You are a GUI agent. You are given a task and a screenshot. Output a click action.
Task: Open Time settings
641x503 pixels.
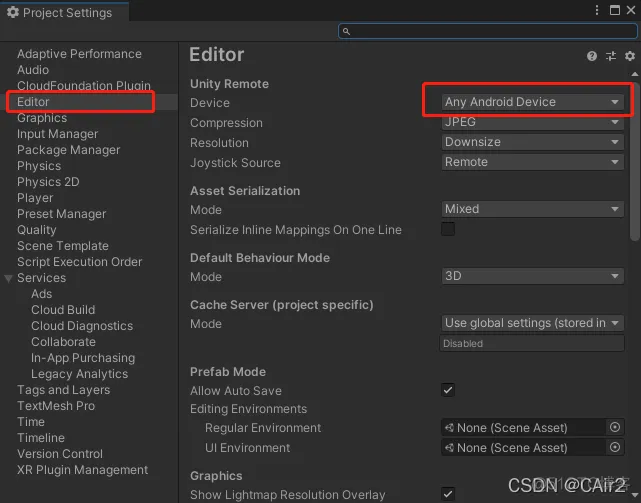pyautogui.click(x=31, y=421)
